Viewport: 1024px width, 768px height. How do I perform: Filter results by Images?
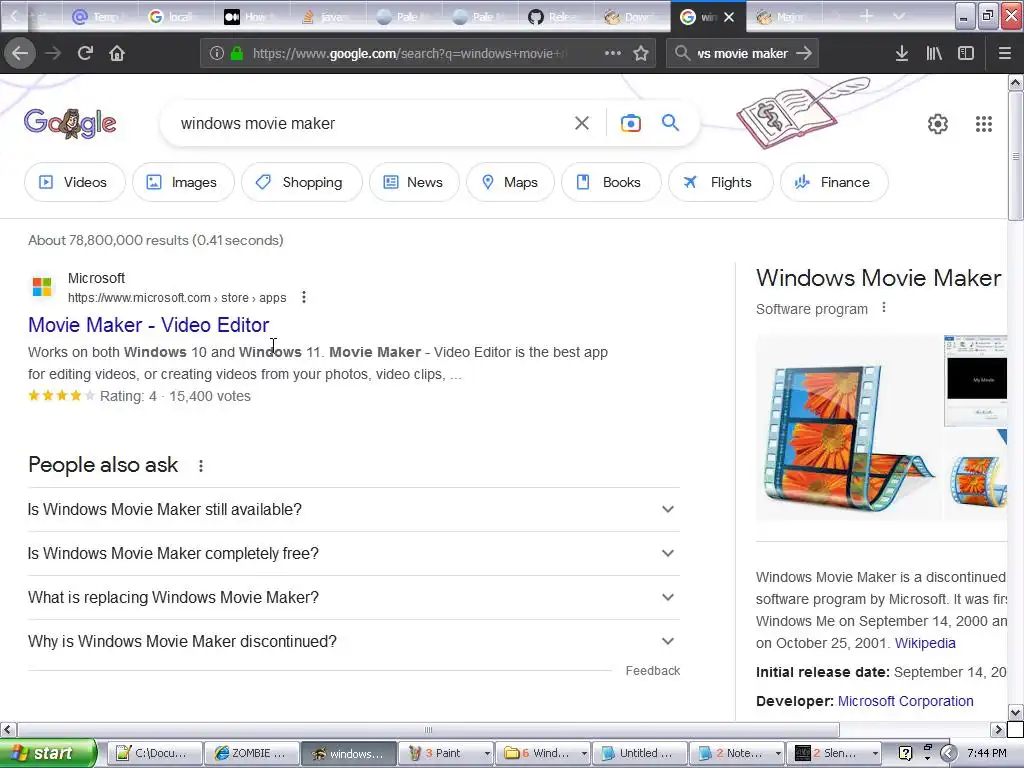coord(183,182)
